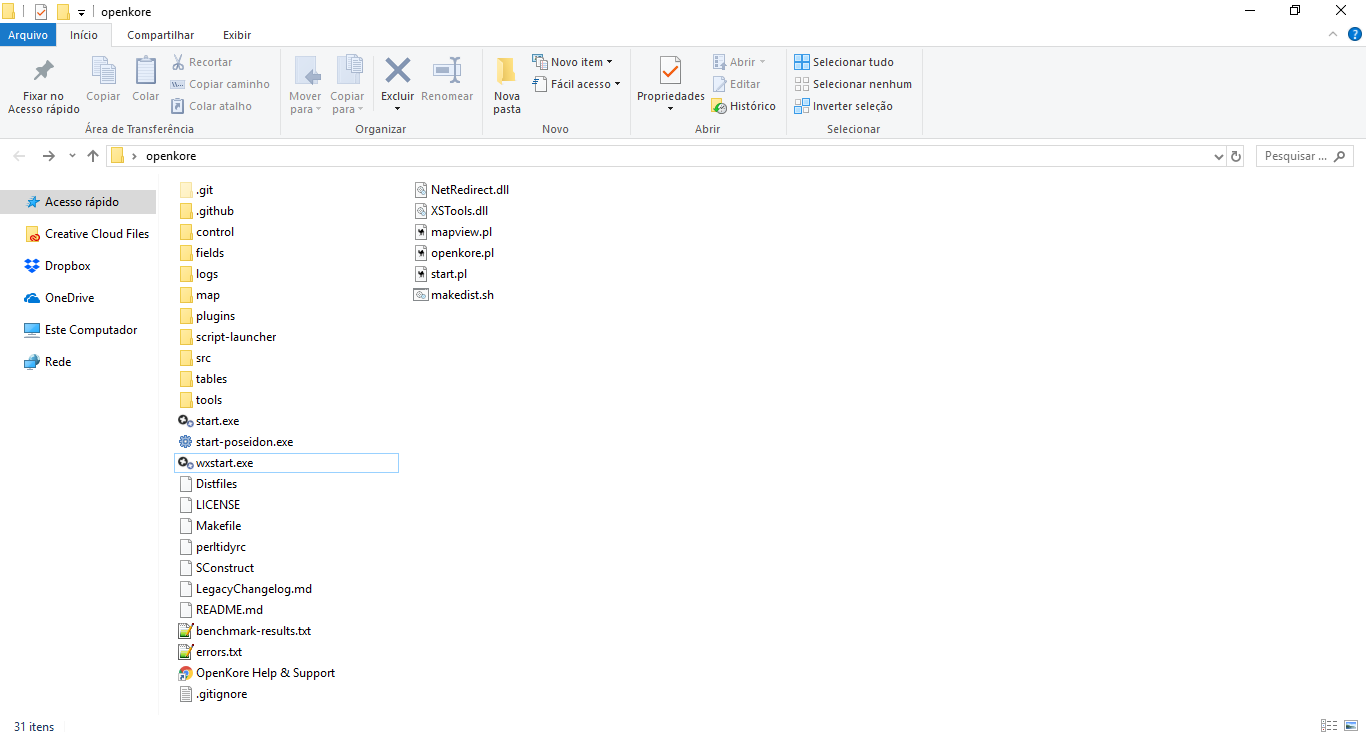Go up one folder level
1366x738 pixels.
(x=93, y=156)
